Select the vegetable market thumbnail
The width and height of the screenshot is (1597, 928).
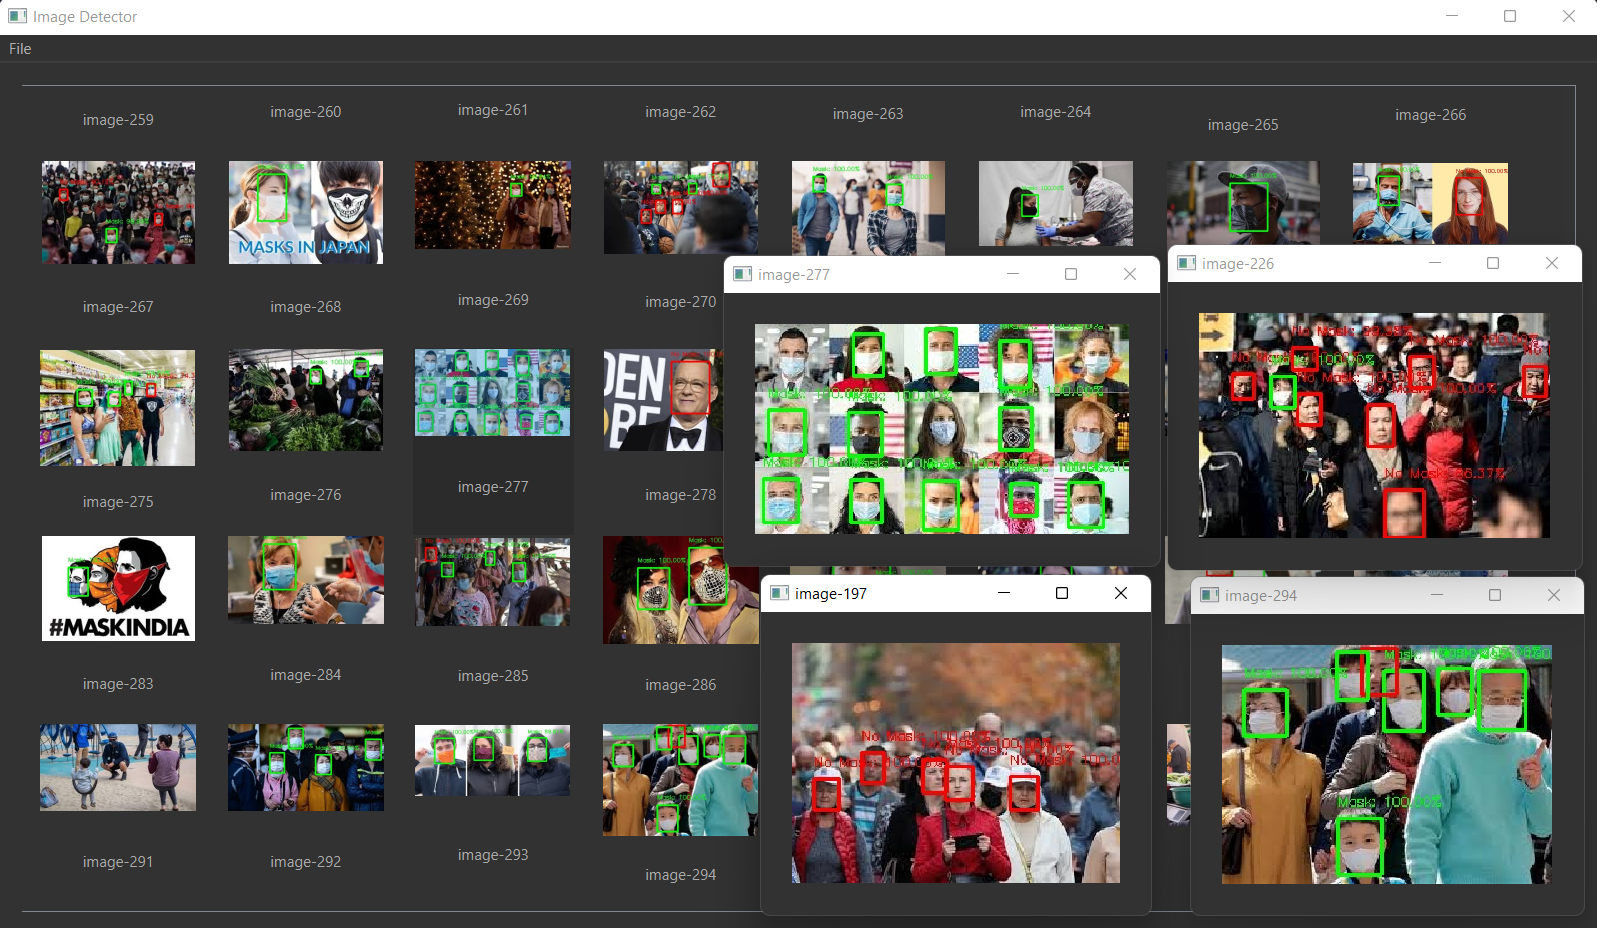(x=305, y=400)
